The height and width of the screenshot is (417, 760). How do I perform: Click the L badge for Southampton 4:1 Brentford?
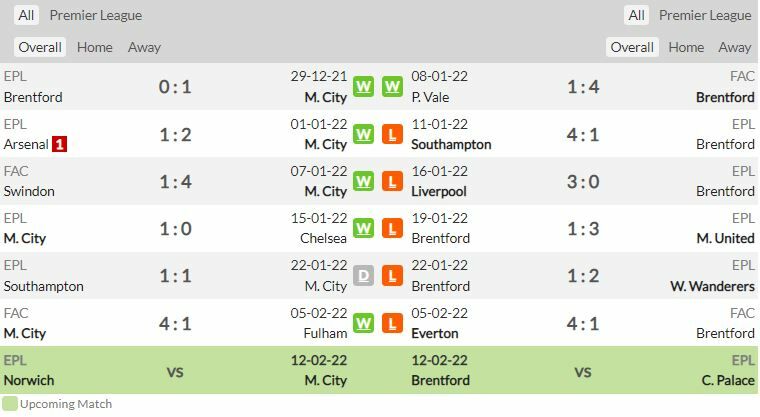[x=392, y=134]
